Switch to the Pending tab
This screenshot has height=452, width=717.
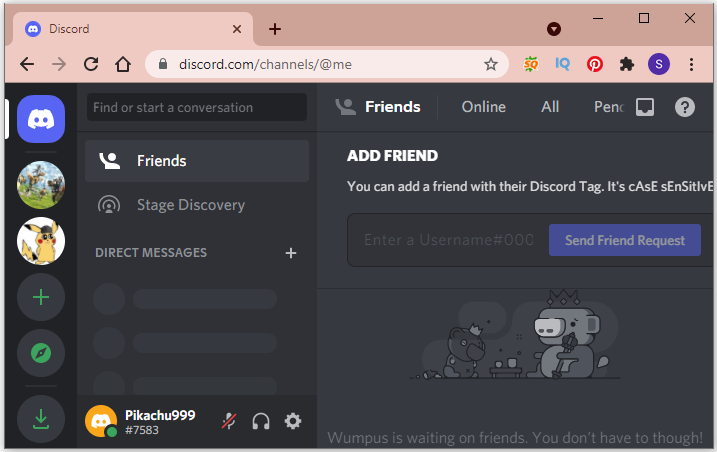tap(608, 107)
